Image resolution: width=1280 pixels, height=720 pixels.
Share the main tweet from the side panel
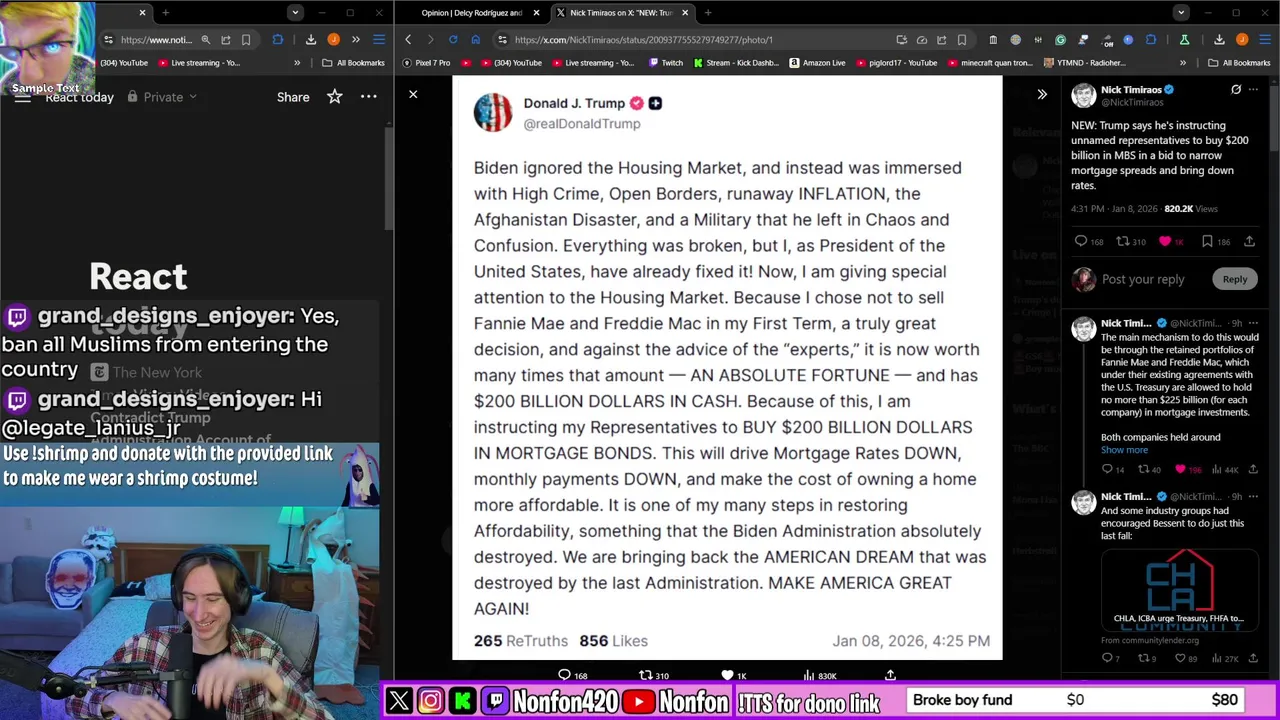1250,241
